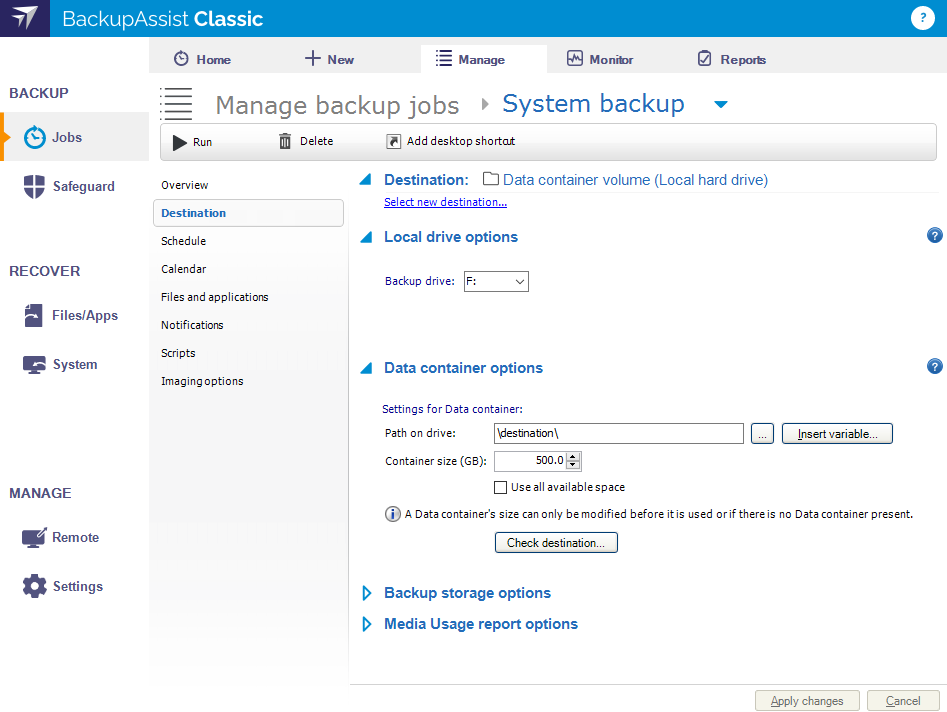Screen dimensions: 947x712
Task: Click the Insert variable button
Action: [837, 434]
